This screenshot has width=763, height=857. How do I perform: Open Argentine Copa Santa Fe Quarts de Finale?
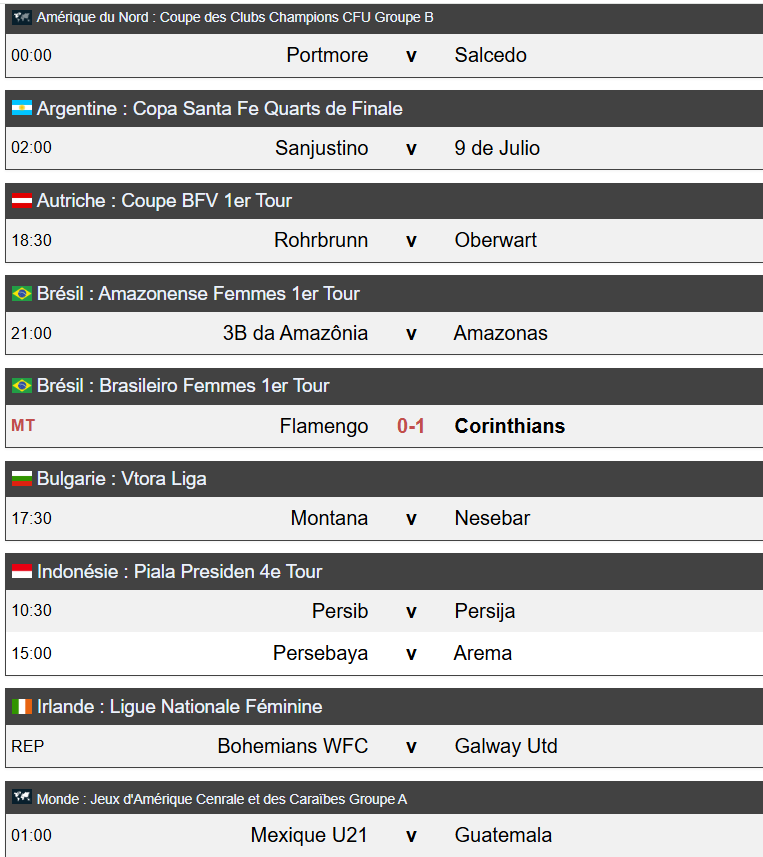coord(220,108)
